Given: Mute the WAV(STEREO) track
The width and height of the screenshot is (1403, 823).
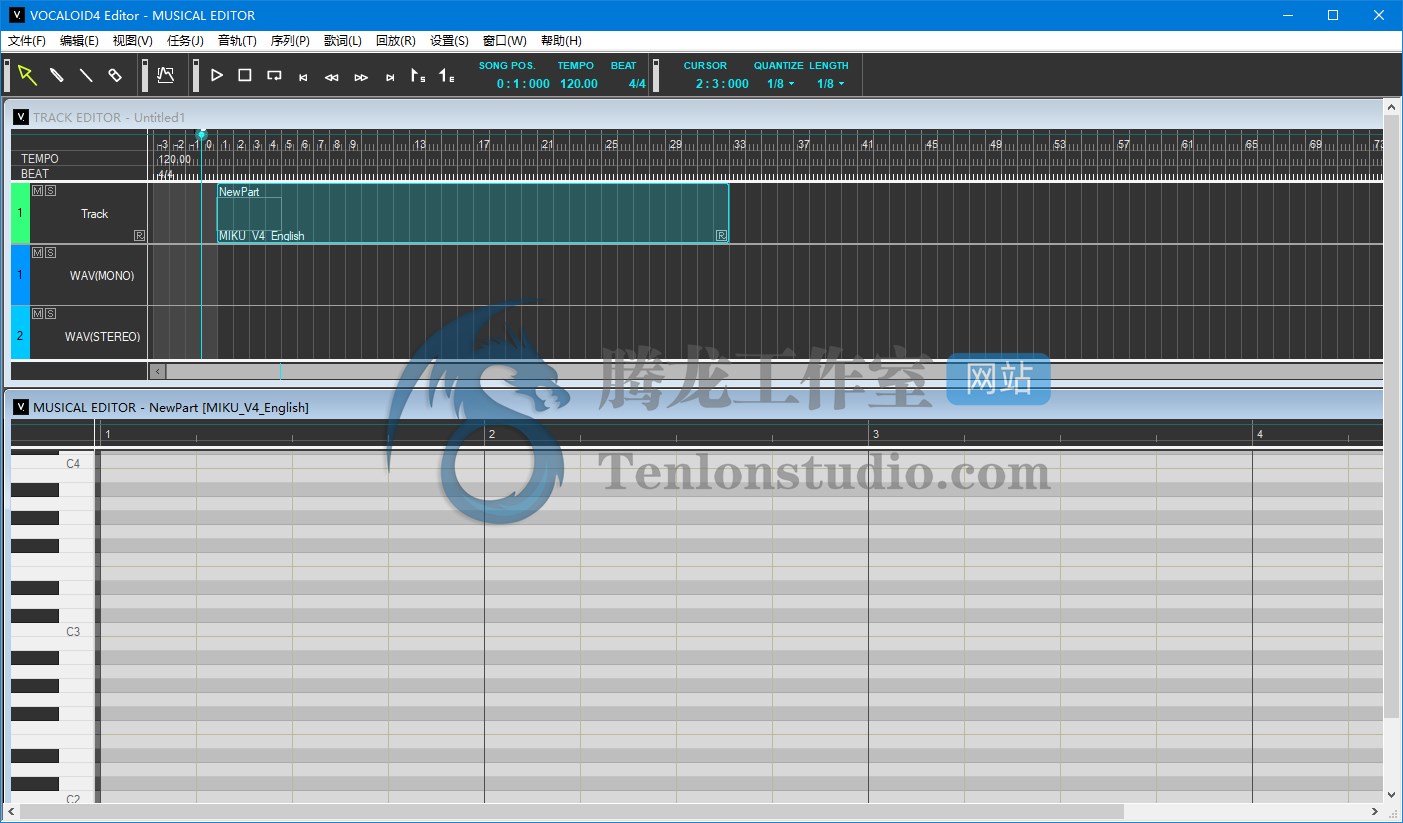Looking at the screenshot, I should [x=37, y=314].
